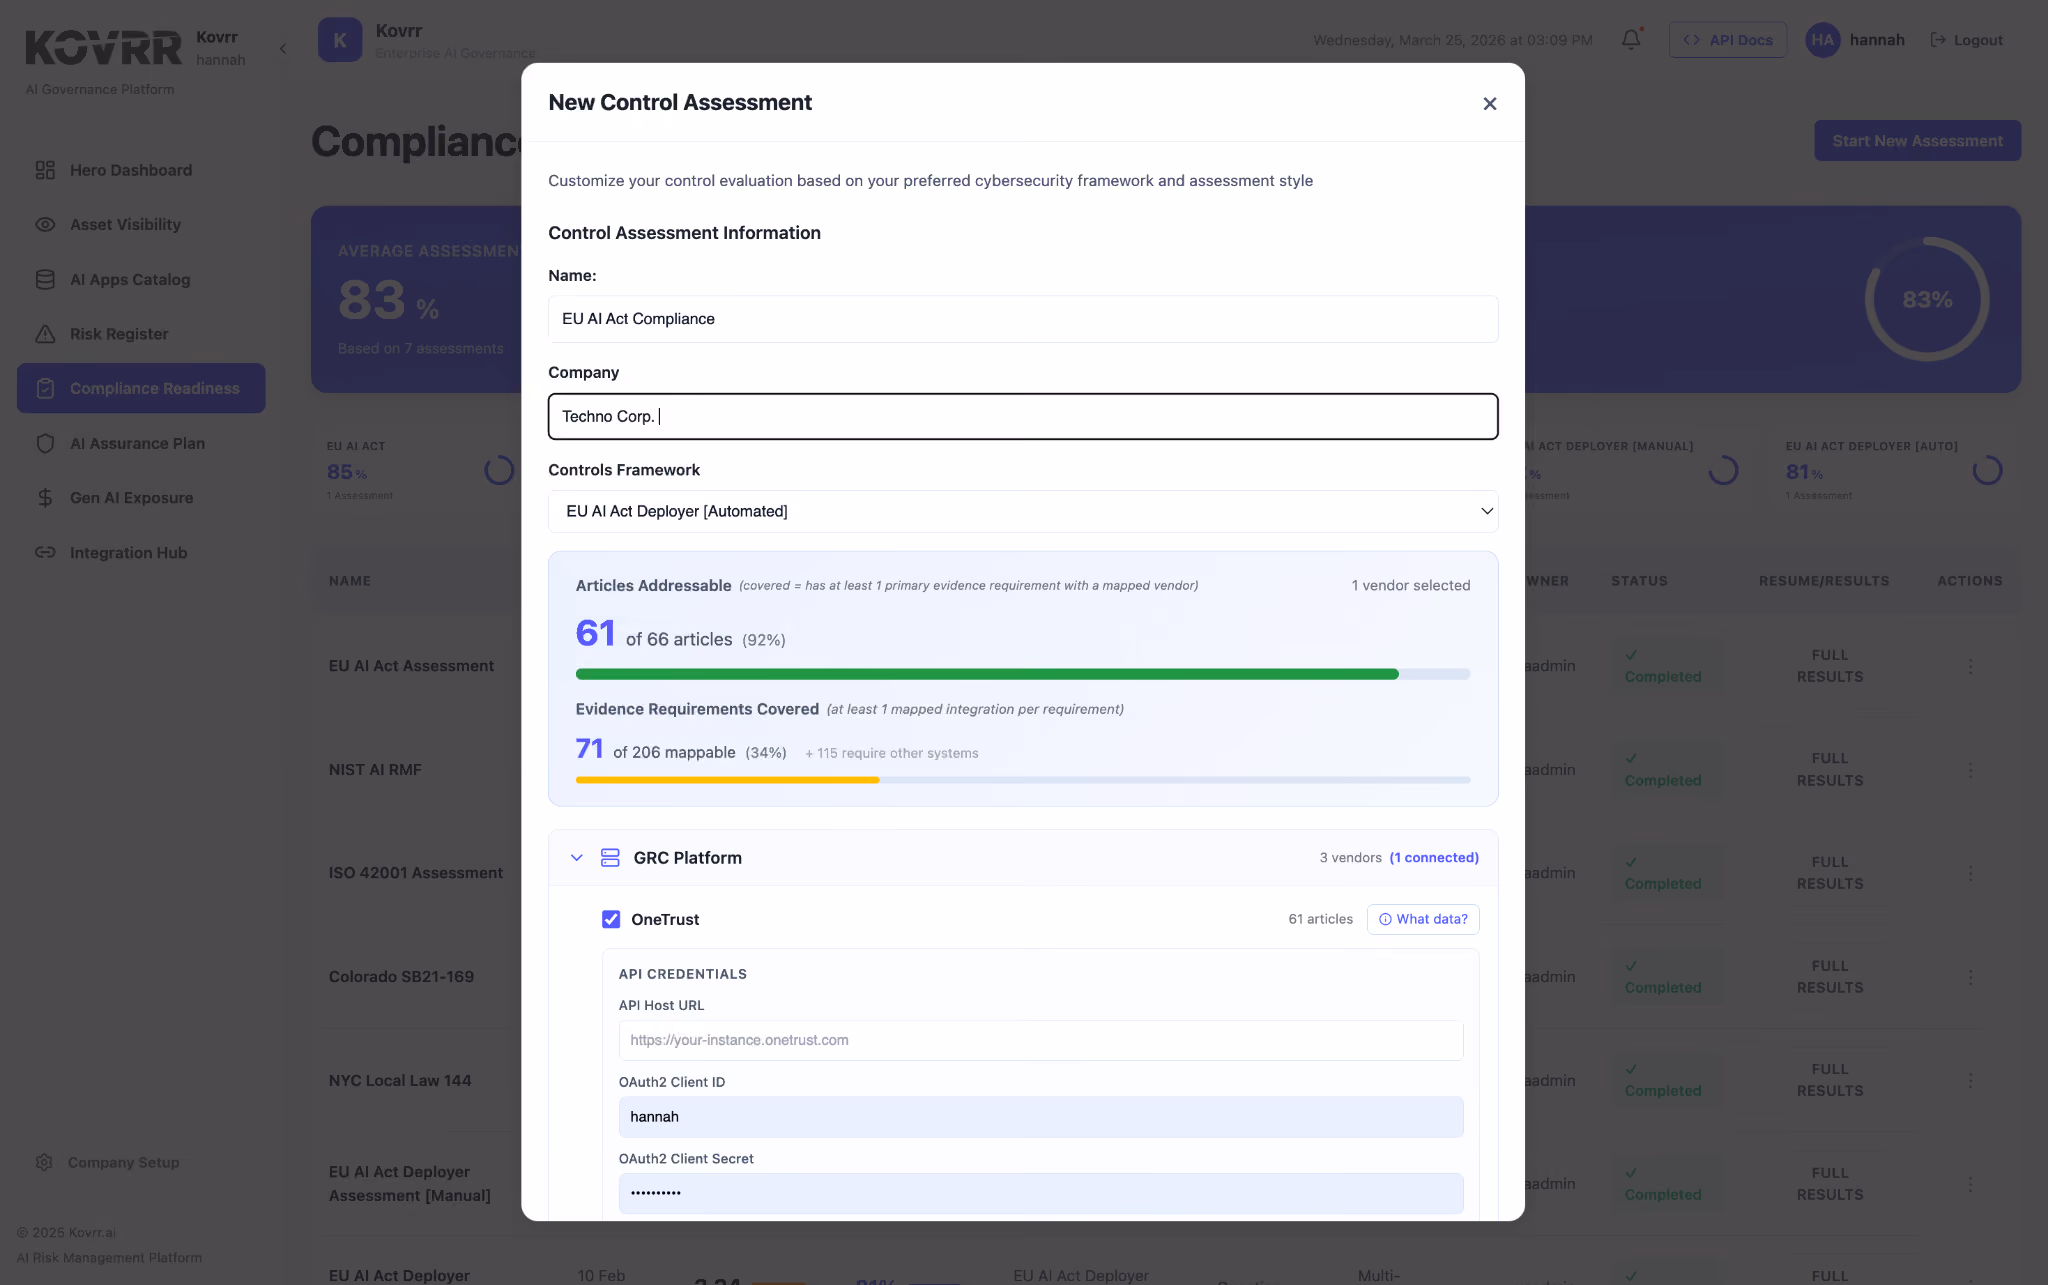Click the notification bell icon
Screen dimensions: 2048x1285
pyautogui.click(x=1631, y=40)
